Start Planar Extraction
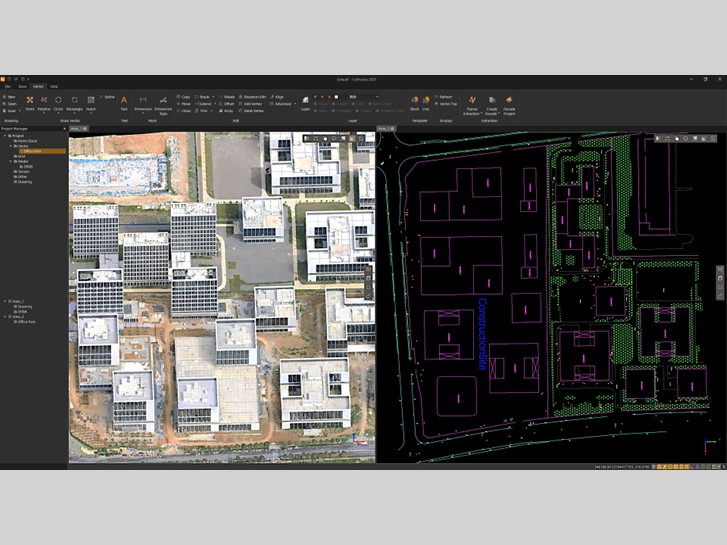727x545 pixels. click(472, 105)
